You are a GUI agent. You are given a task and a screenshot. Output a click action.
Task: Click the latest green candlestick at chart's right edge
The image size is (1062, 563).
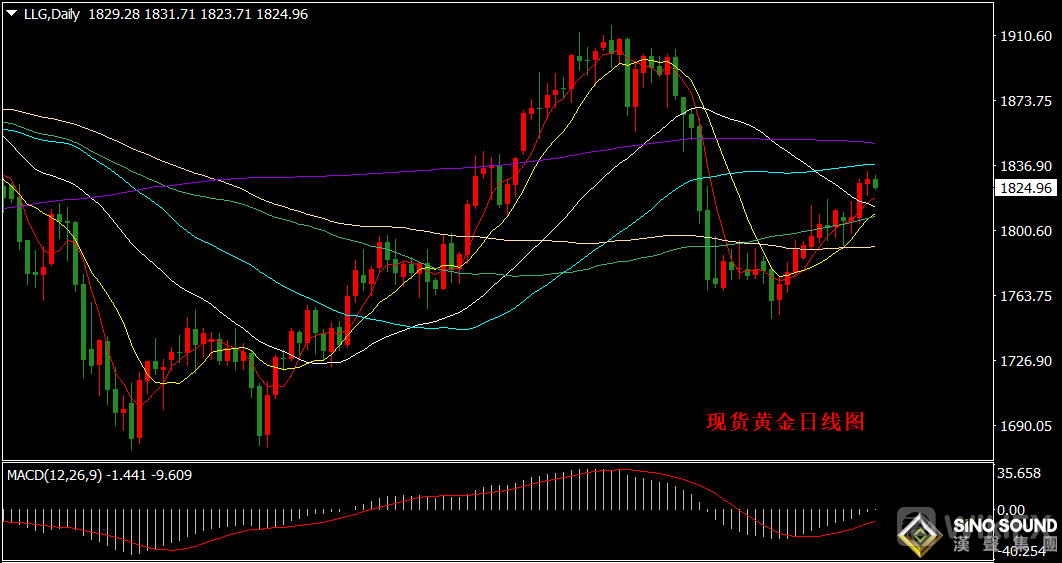876,182
